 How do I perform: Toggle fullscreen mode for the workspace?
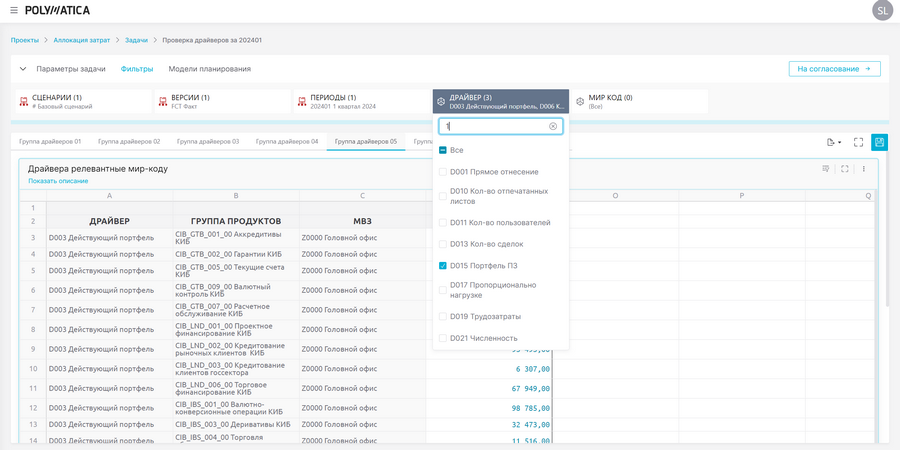(858, 142)
